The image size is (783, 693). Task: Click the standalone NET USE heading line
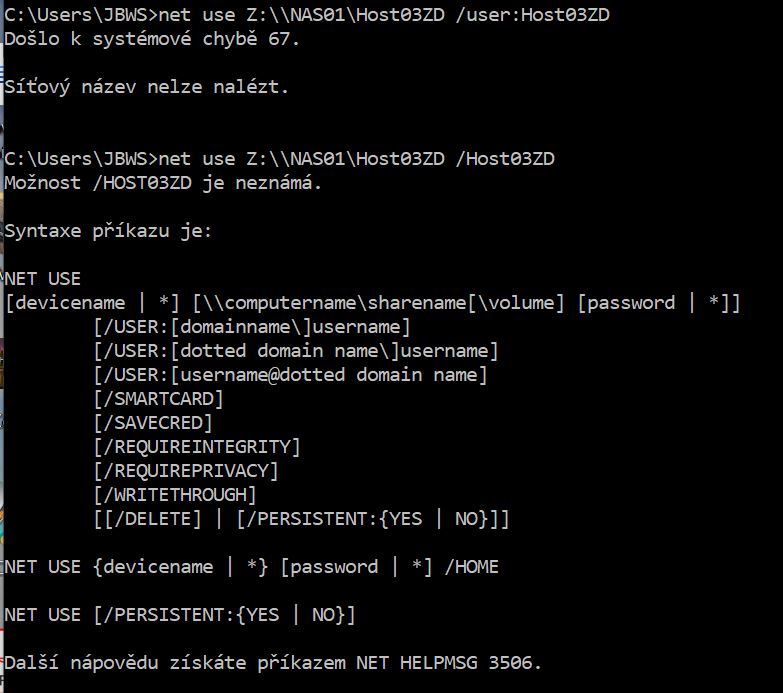click(43, 279)
